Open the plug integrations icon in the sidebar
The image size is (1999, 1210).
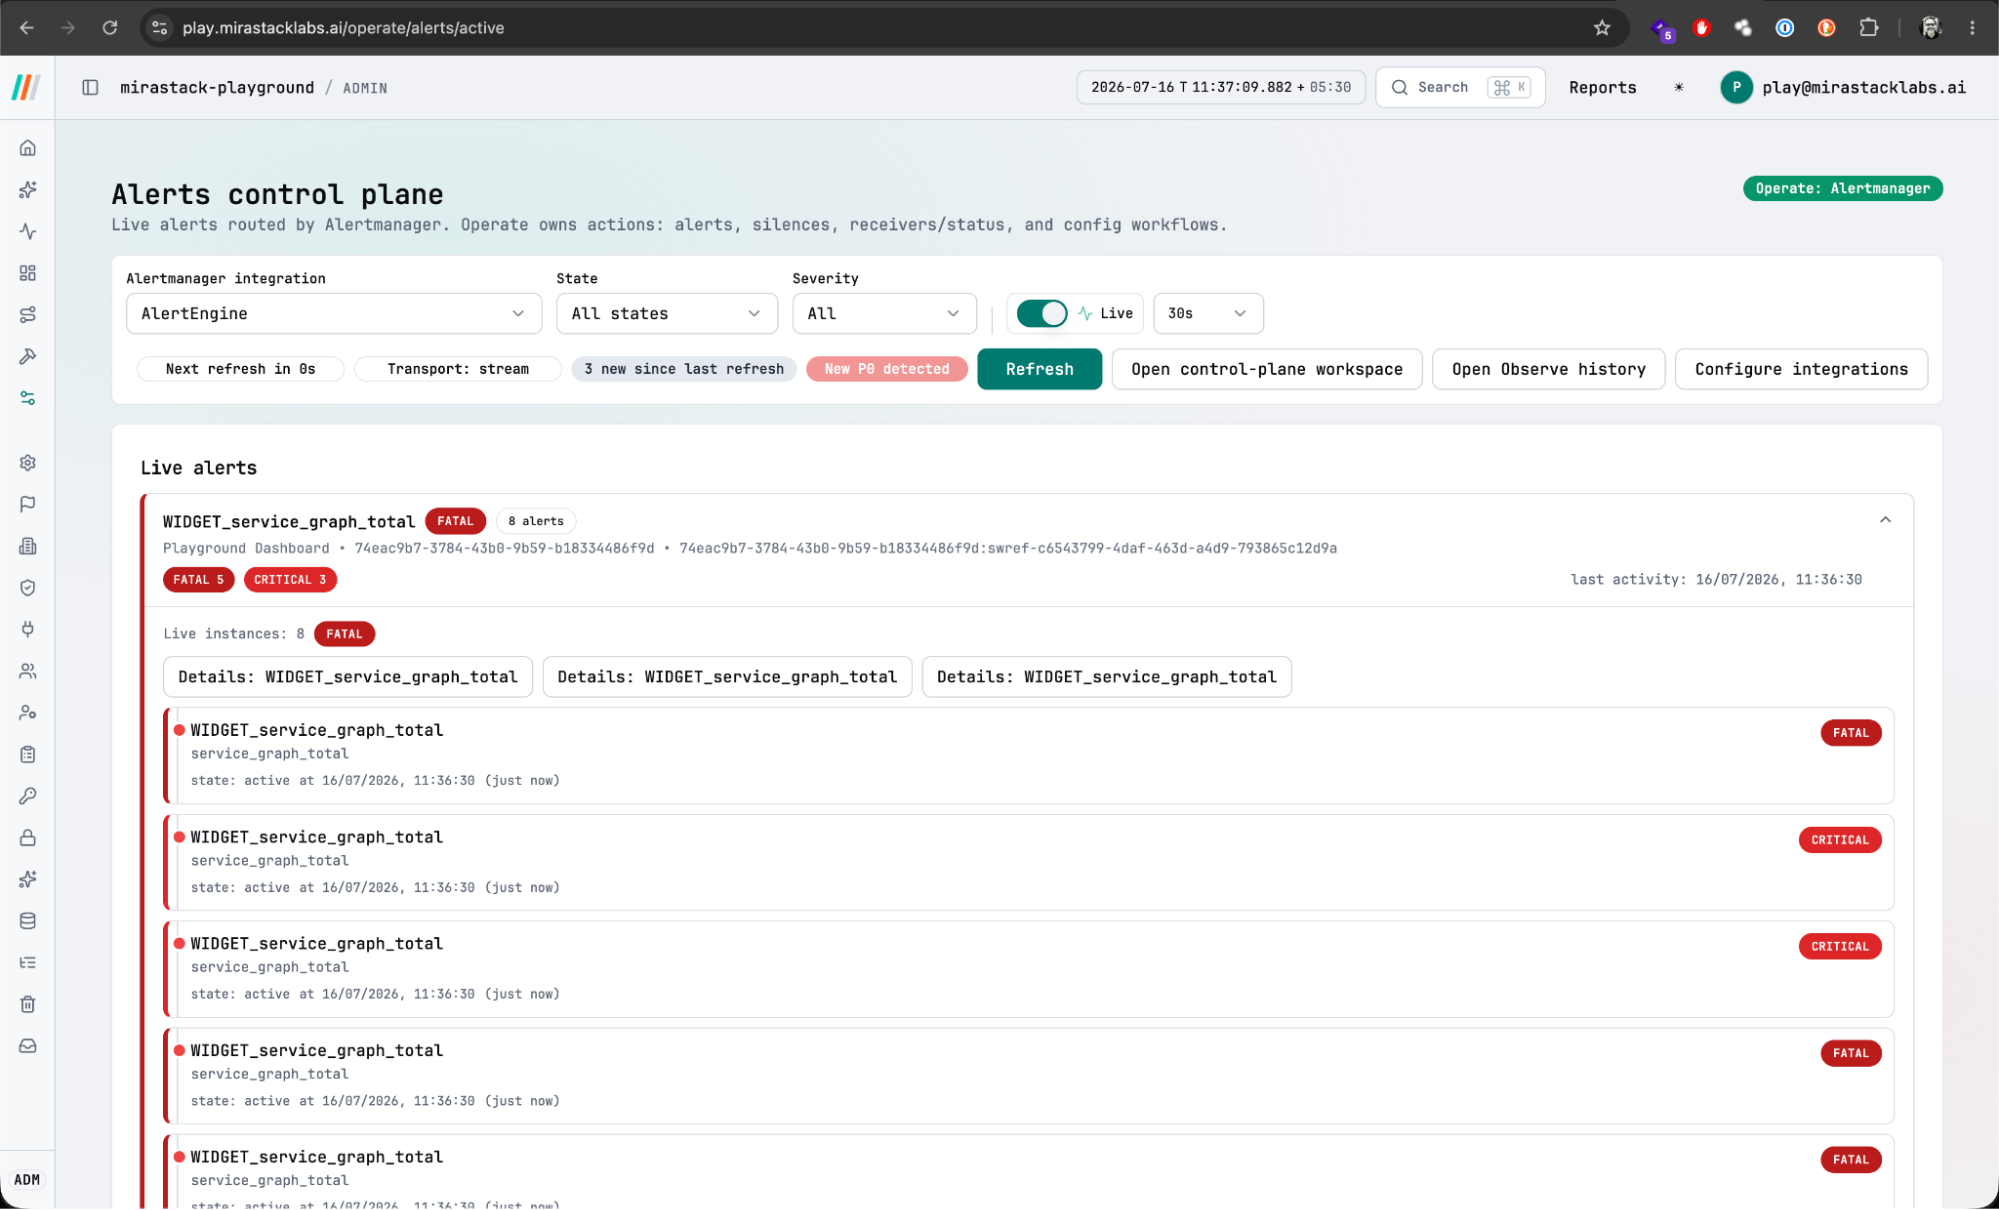[28, 629]
